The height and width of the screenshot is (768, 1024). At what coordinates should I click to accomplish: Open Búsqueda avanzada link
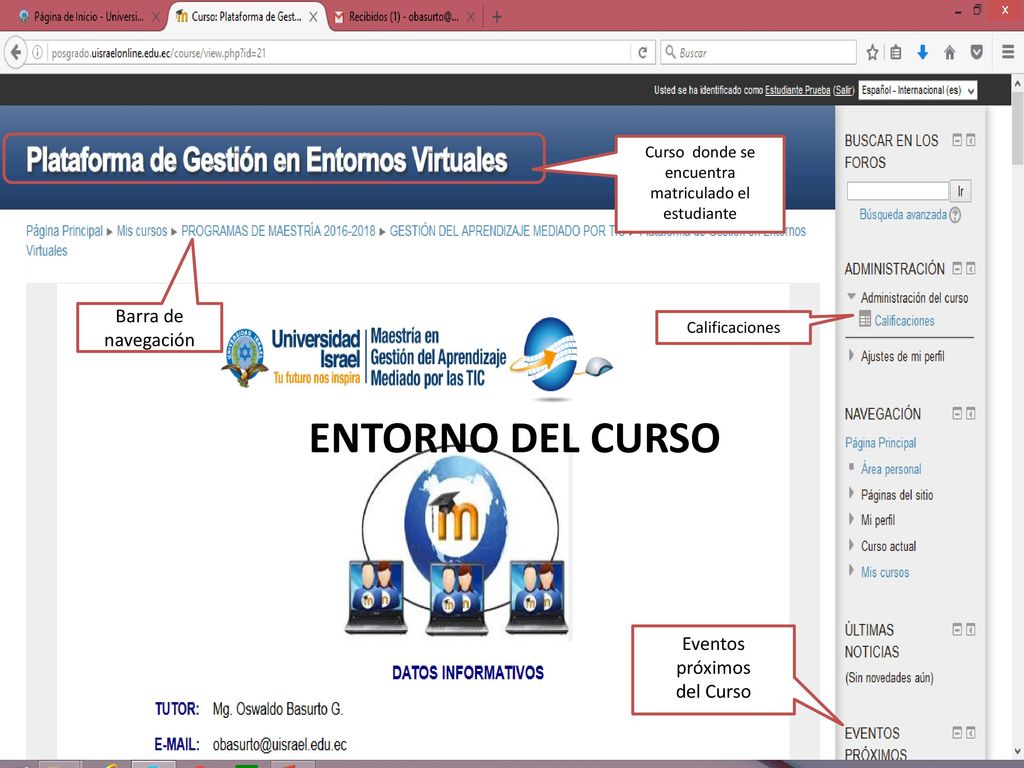click(x=903, y=215)
